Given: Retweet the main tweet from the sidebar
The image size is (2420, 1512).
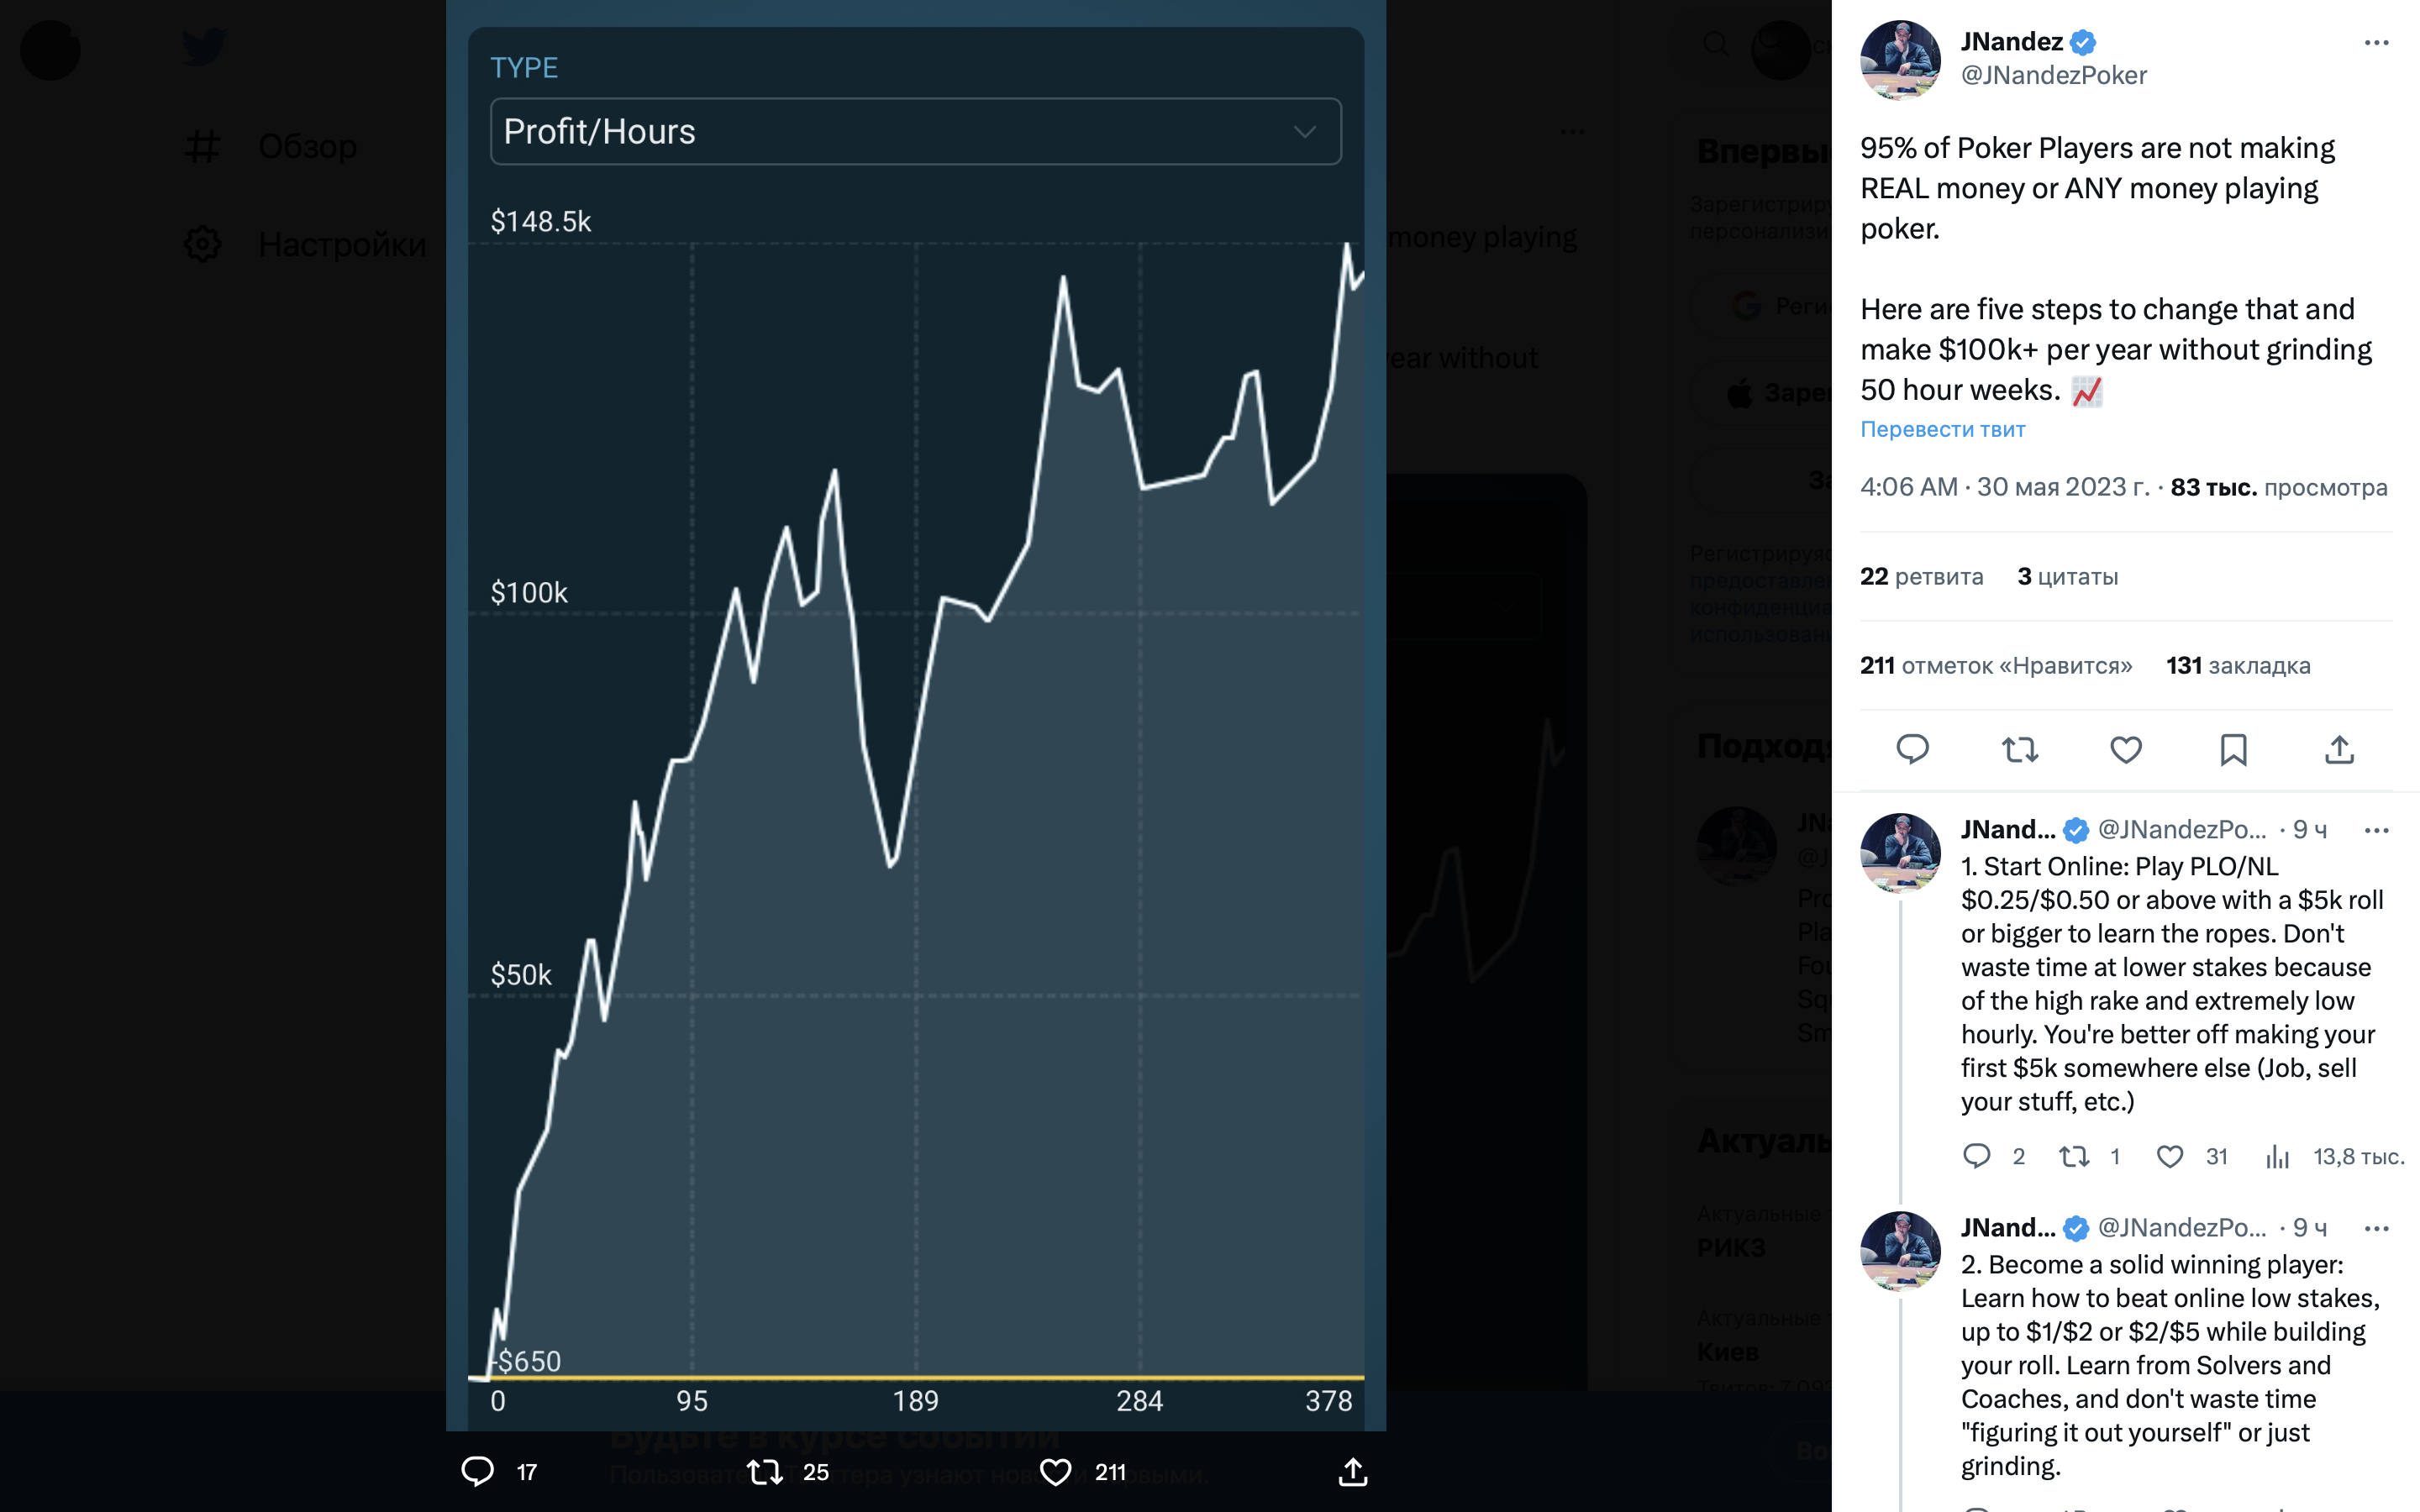Looking at the screenshot, I should tap(2020, 749).
